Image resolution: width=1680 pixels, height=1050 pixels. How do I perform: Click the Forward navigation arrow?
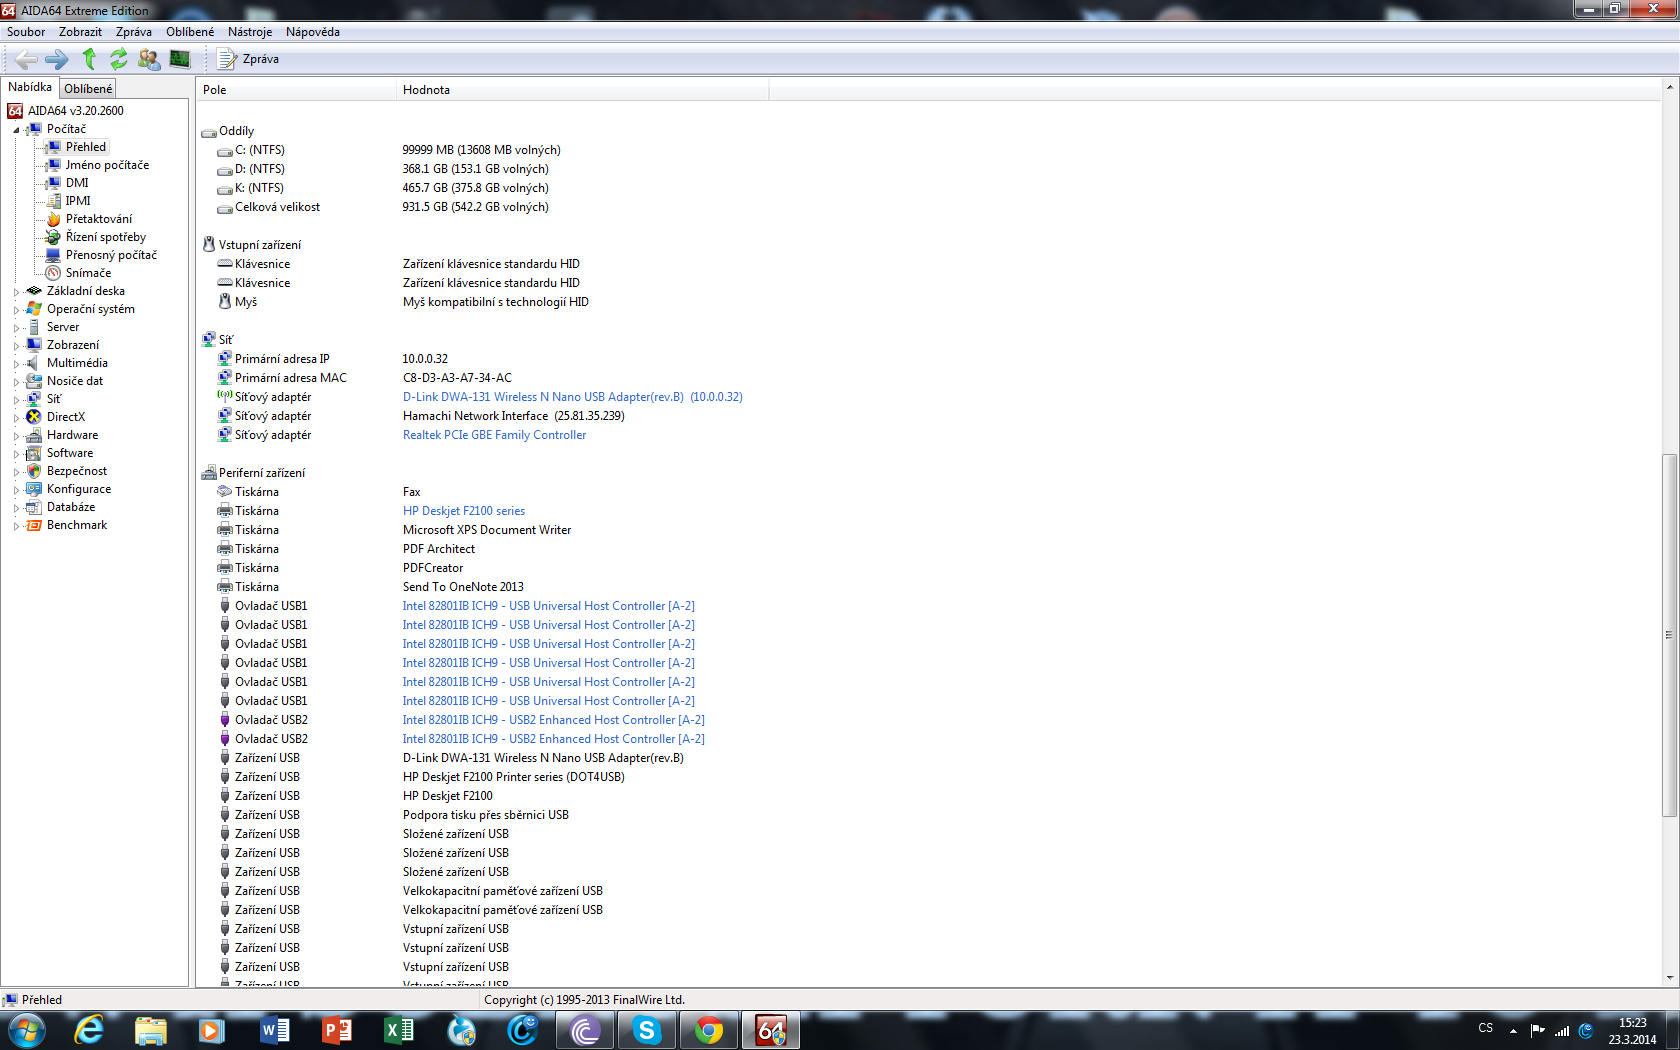pos(57,59)
